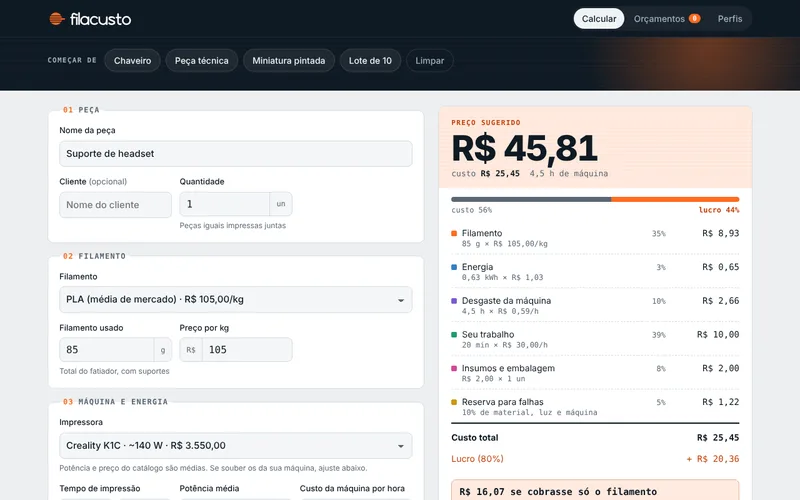Click the 'g' unit suffix of Filamento usado
The height and width of the screenshot is (500, 800).
pos(163,350)
